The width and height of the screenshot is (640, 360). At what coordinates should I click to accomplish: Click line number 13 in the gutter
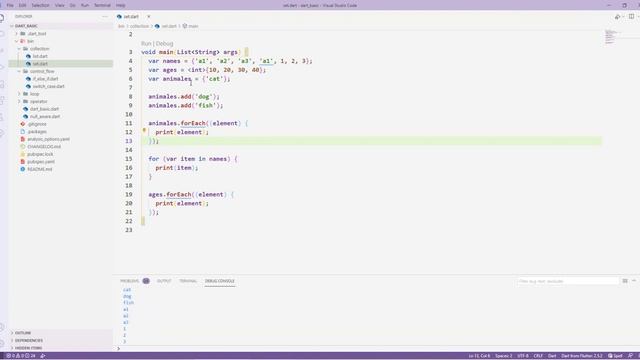[x=129, y=141]
